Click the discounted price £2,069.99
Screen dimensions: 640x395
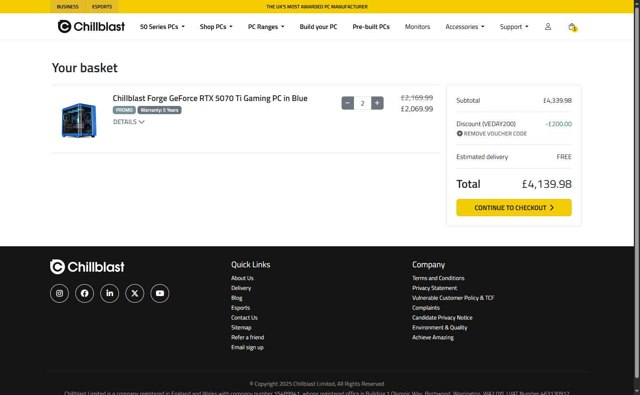coord(416,109)
